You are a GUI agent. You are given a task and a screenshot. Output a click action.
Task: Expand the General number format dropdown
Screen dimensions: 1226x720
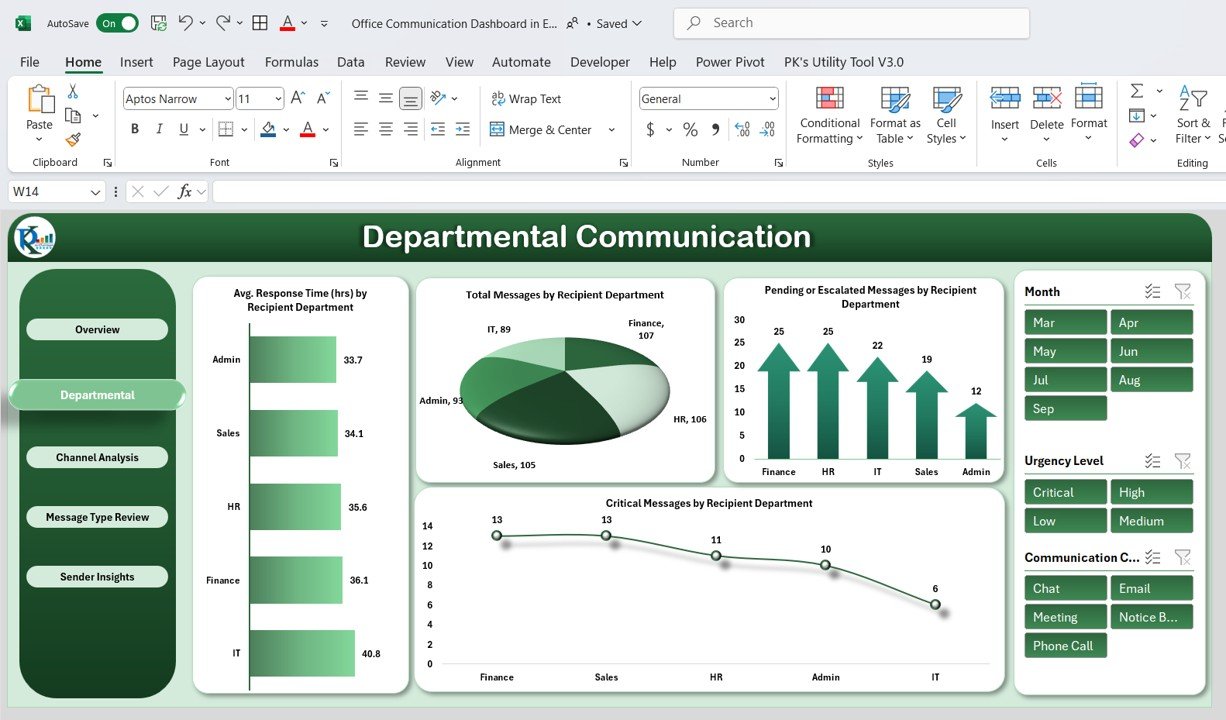(772, 99)
